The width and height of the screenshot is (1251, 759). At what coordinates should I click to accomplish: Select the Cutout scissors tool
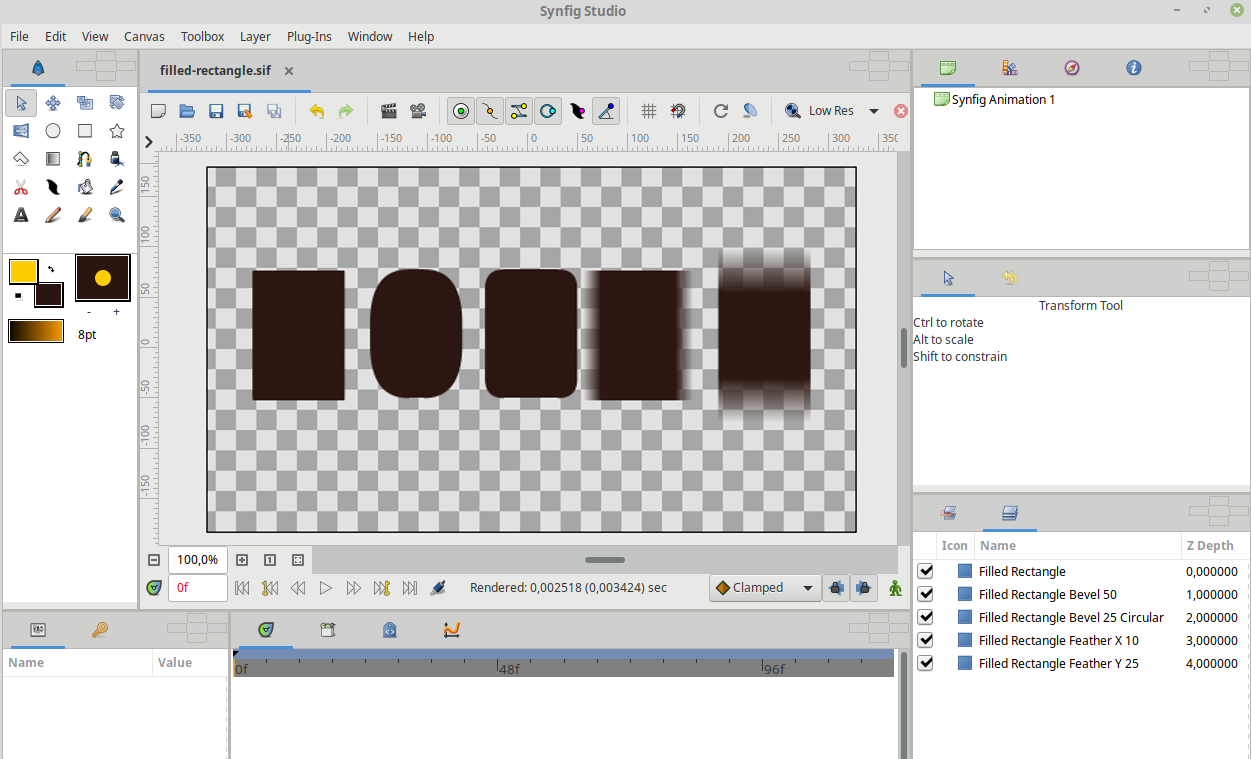tap(21, 186)
